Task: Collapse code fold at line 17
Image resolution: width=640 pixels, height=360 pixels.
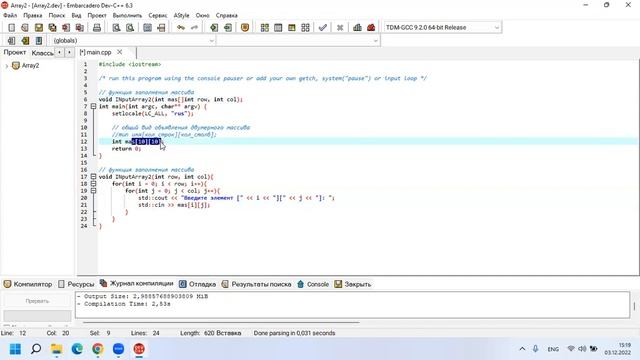Action: coord(93,177)
